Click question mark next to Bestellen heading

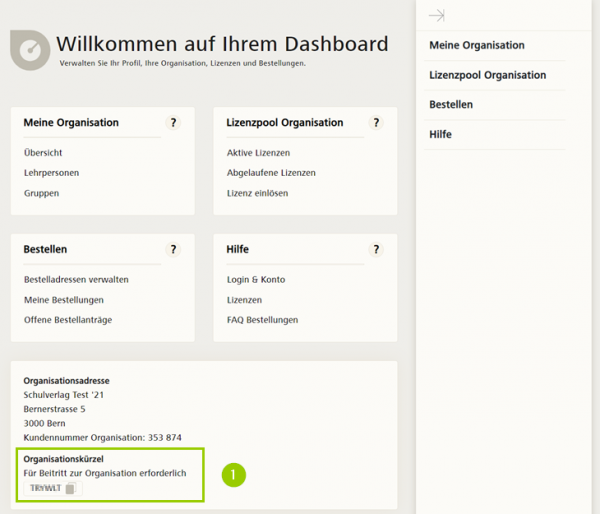point(173,249)
